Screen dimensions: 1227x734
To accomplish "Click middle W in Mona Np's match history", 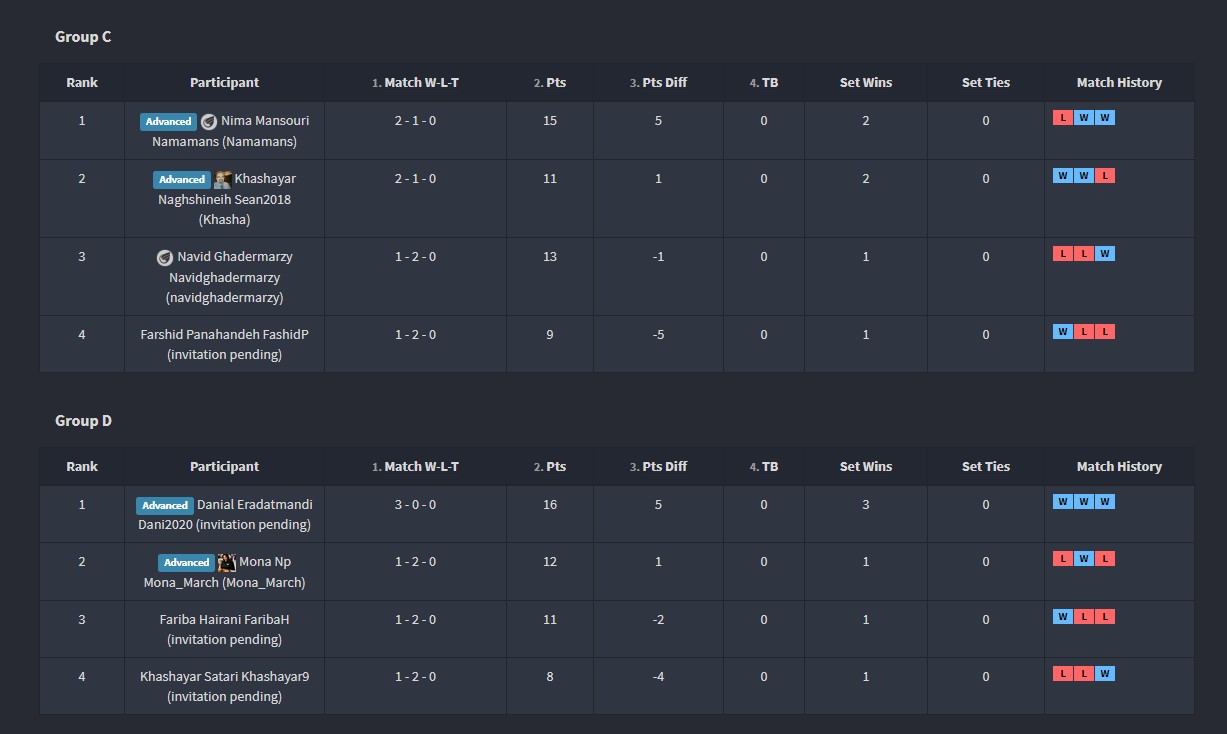I will tap(1083, 559).
